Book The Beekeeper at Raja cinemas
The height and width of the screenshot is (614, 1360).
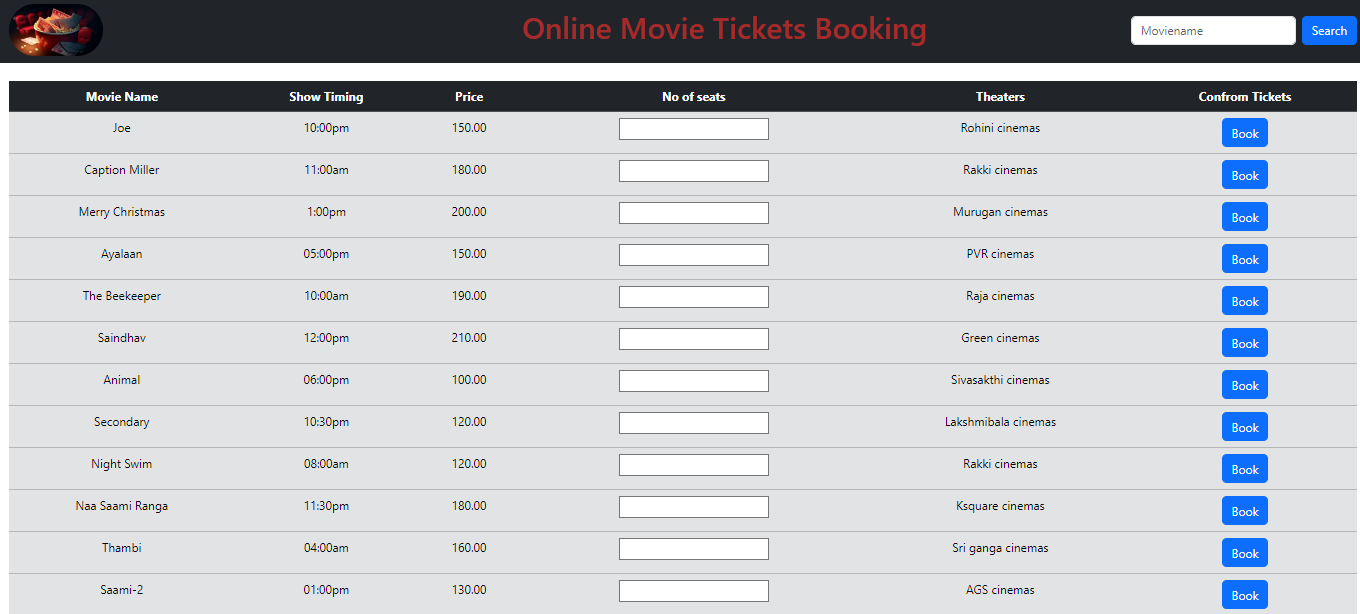1244,301
